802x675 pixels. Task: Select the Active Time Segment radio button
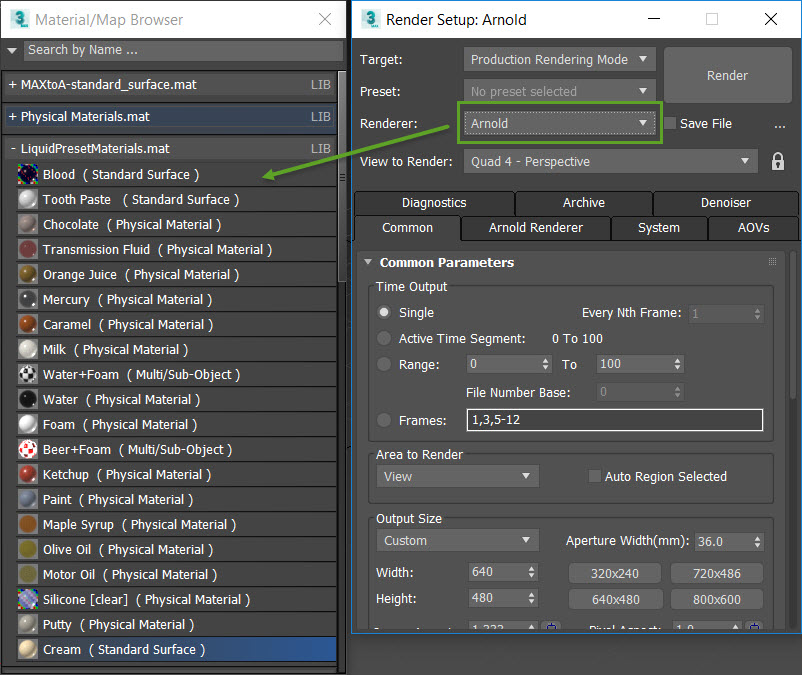[384, 339]
